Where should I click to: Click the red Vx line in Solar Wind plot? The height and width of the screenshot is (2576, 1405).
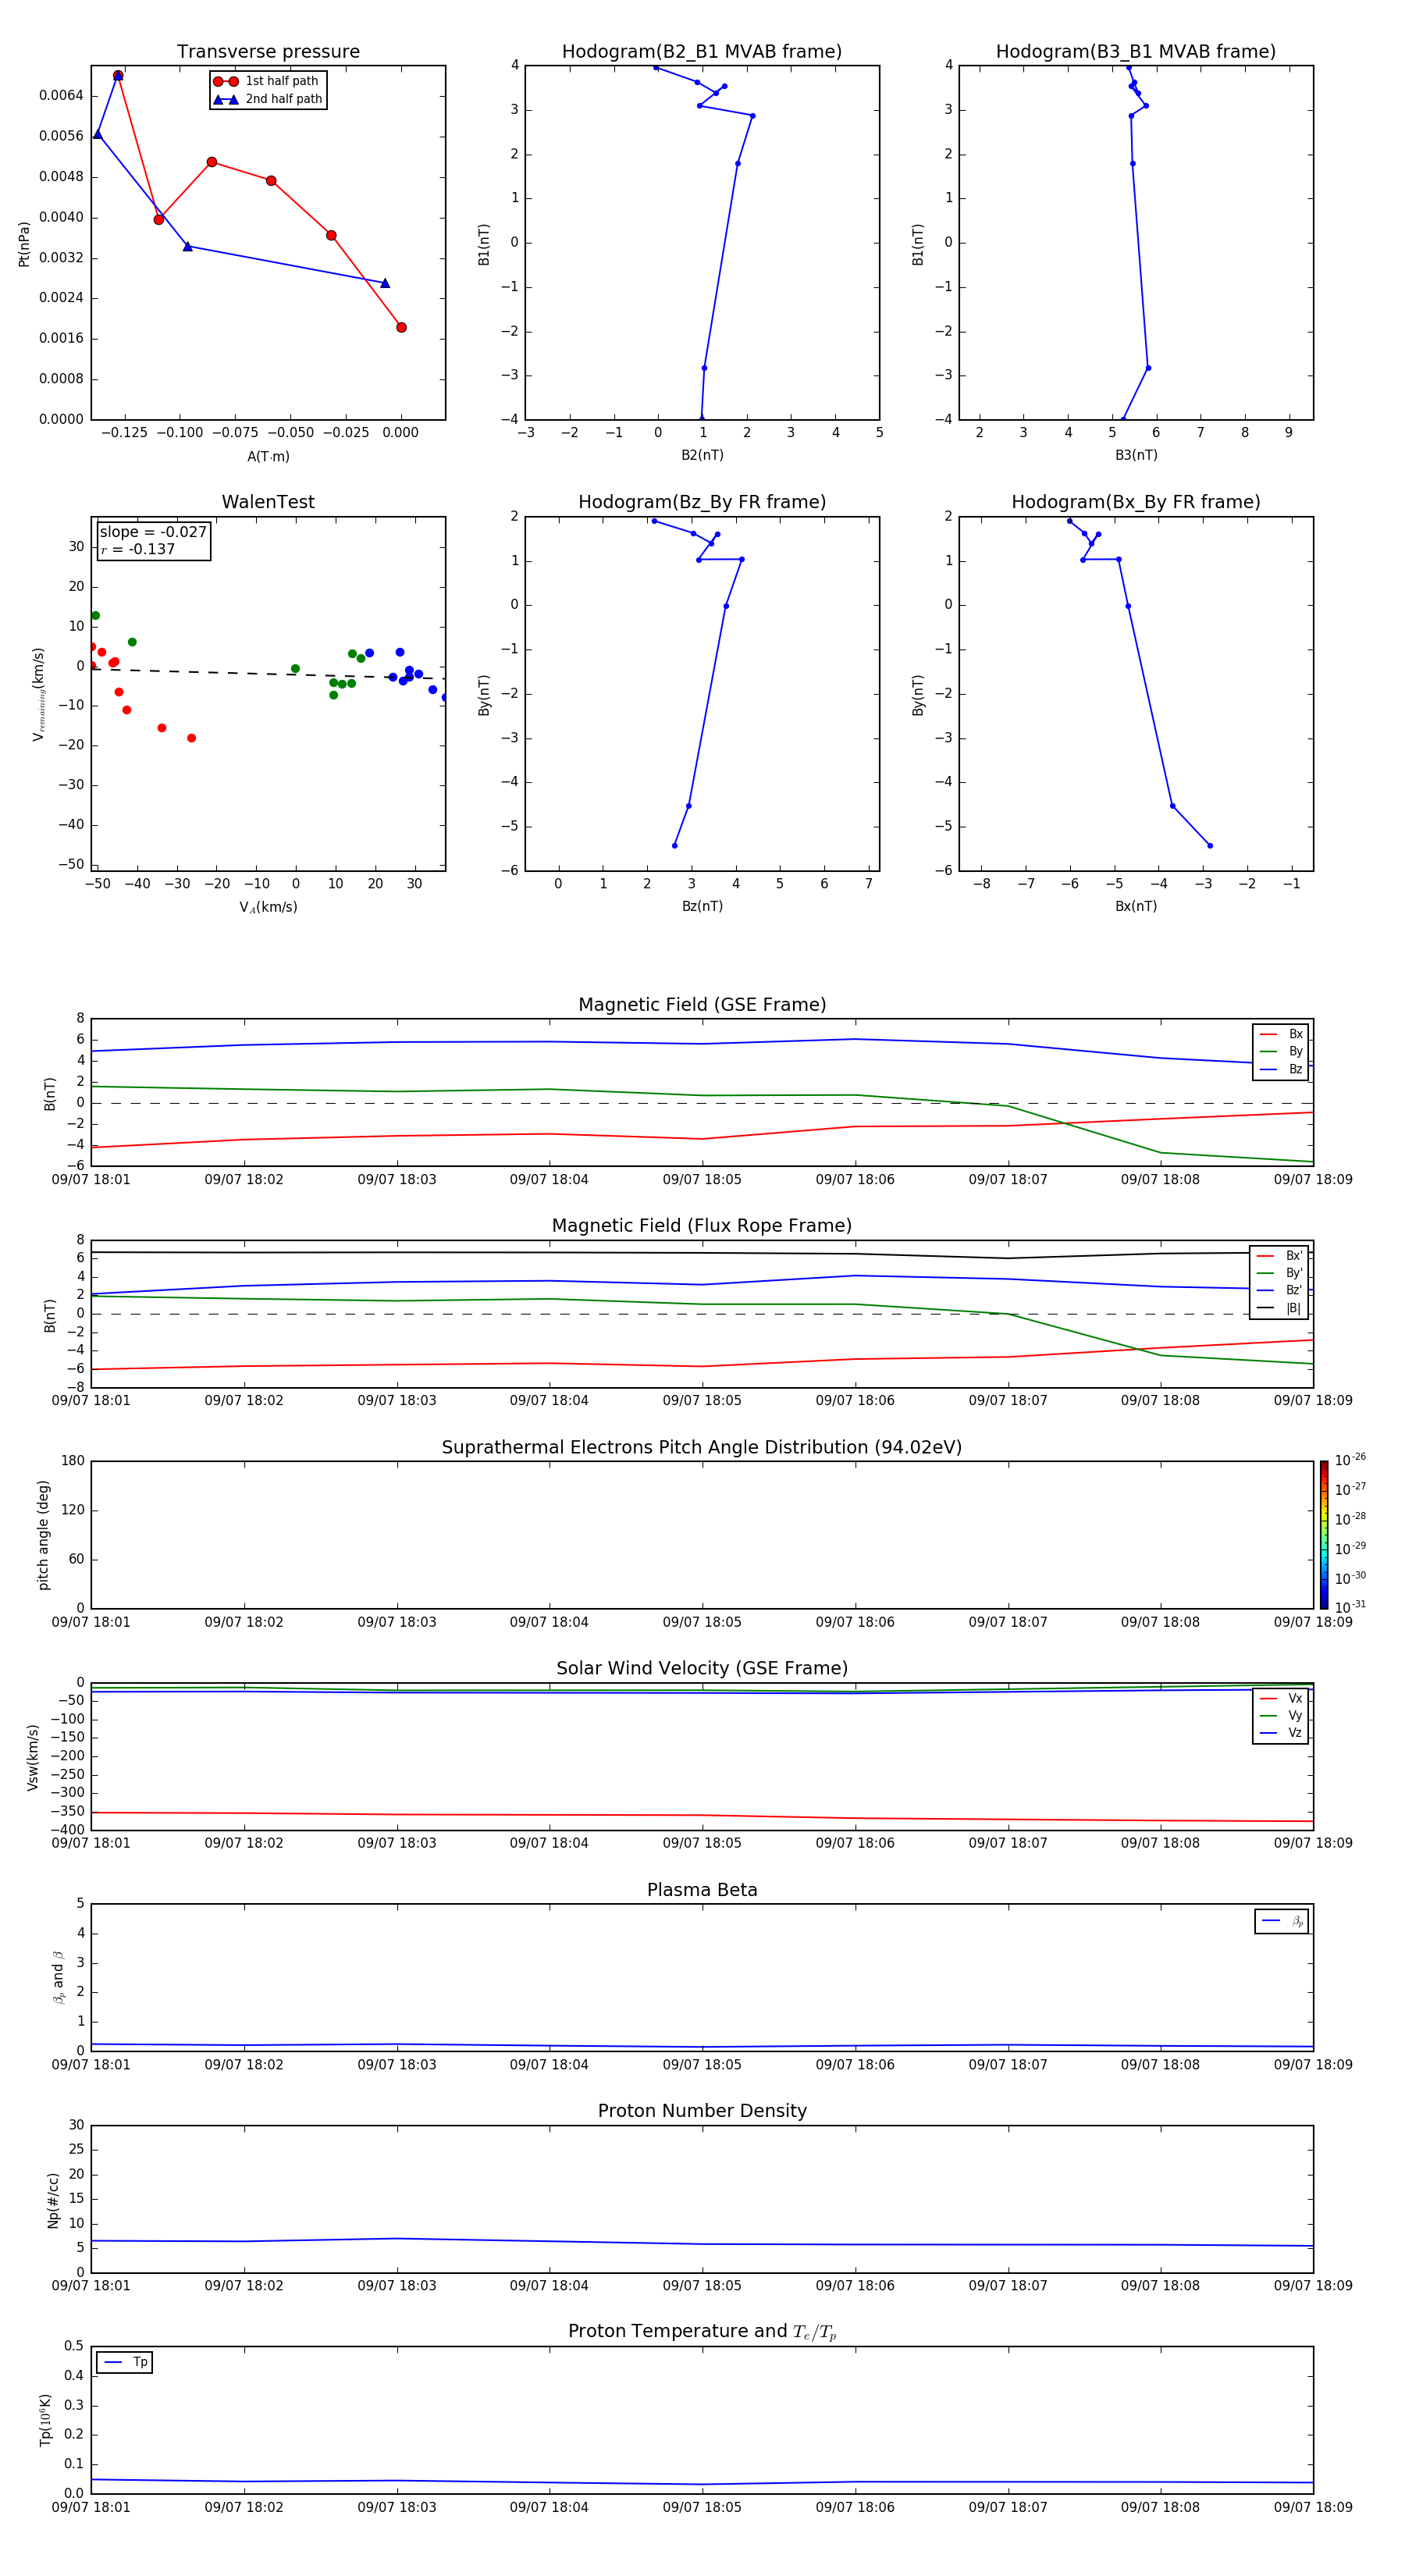[702, 1815]
